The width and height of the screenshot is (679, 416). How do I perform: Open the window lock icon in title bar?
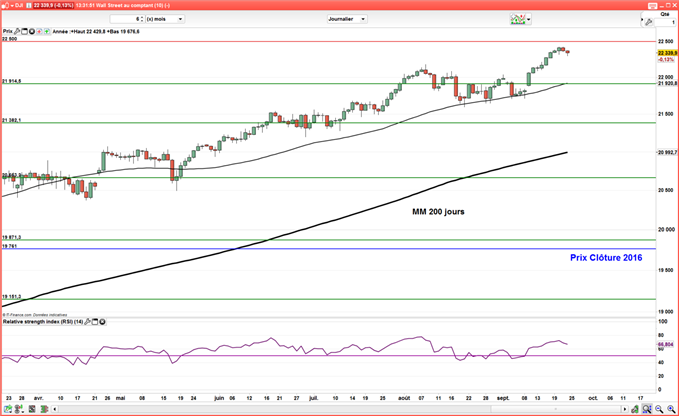pos(6,6)
